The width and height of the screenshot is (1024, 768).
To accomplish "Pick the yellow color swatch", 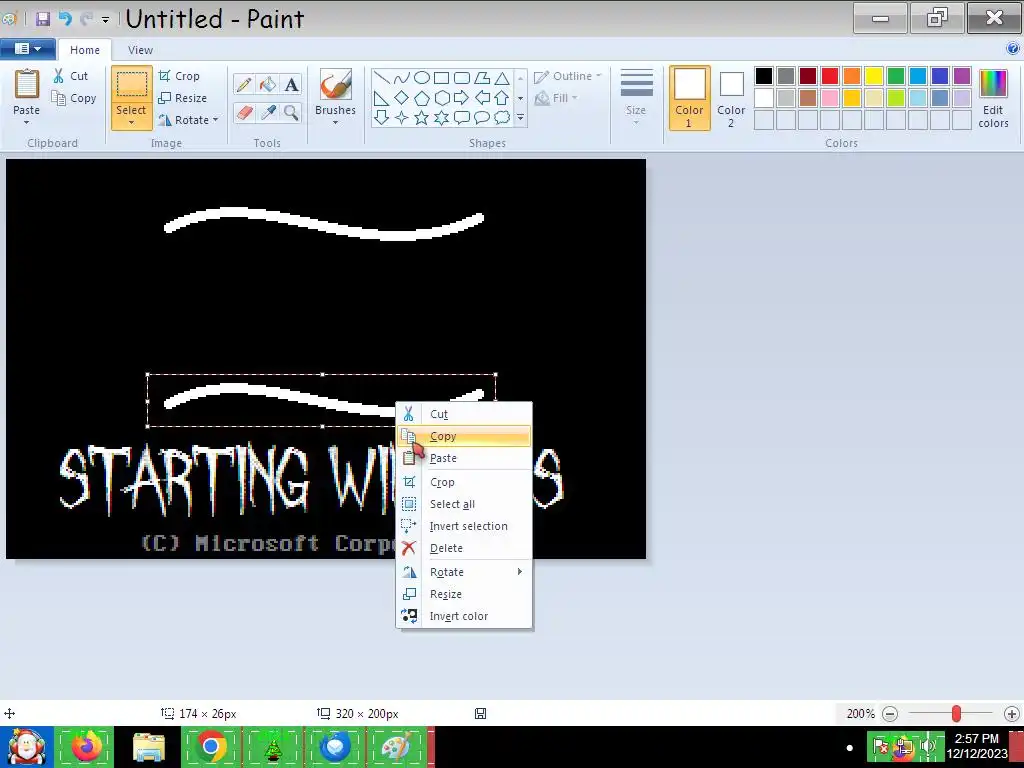I will point(874,76).
